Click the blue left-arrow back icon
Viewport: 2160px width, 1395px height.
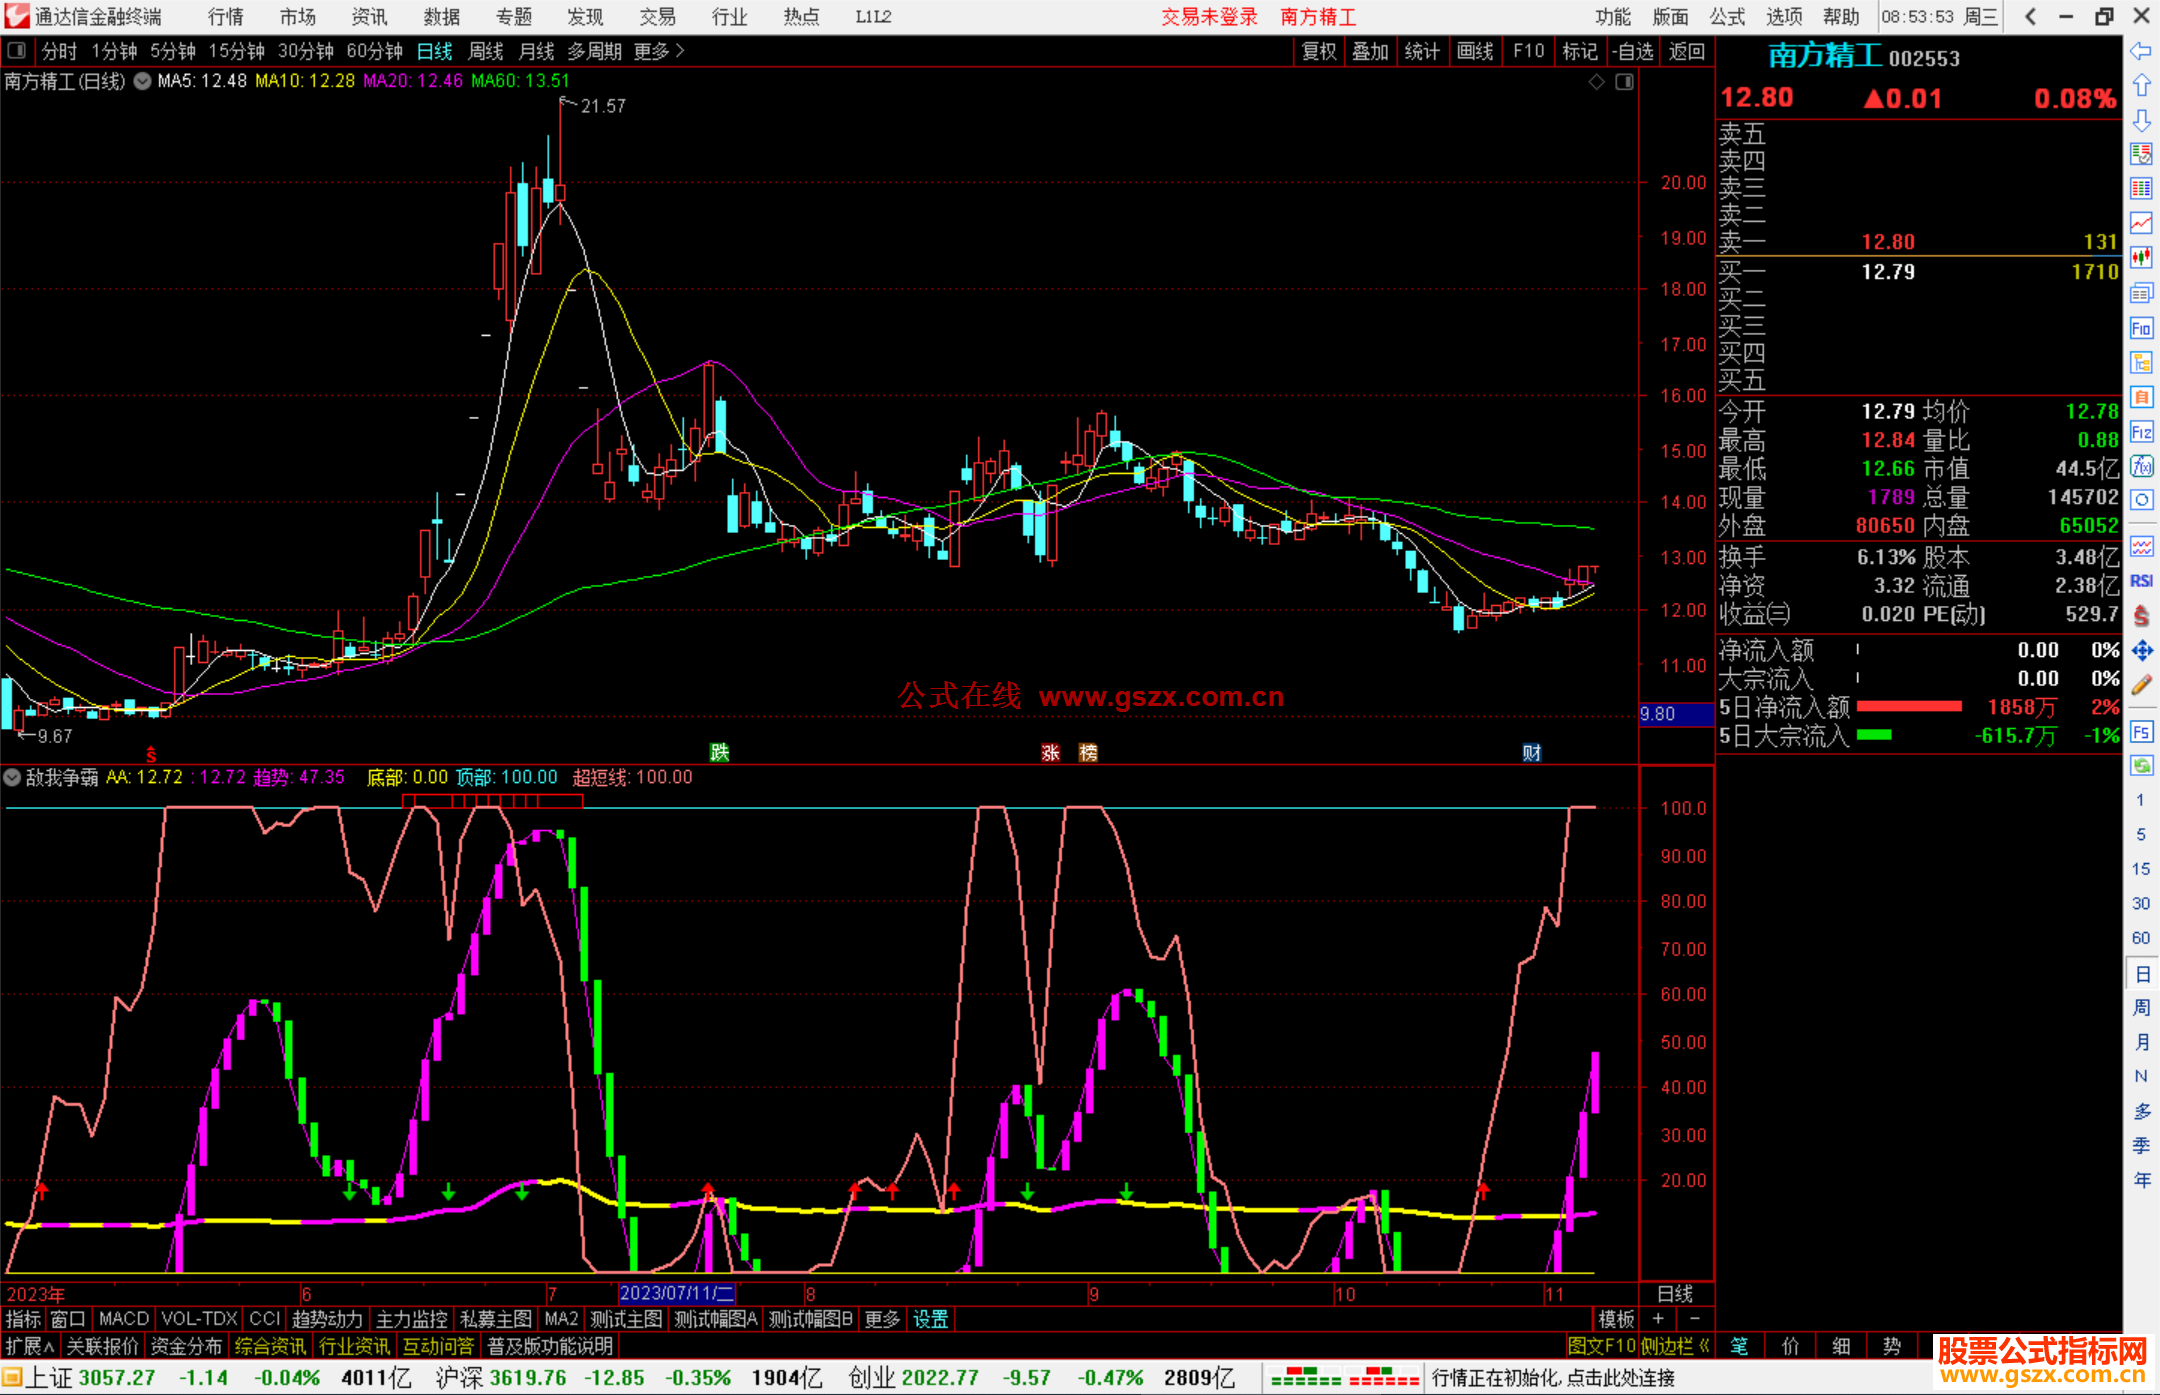(2141, 51)
